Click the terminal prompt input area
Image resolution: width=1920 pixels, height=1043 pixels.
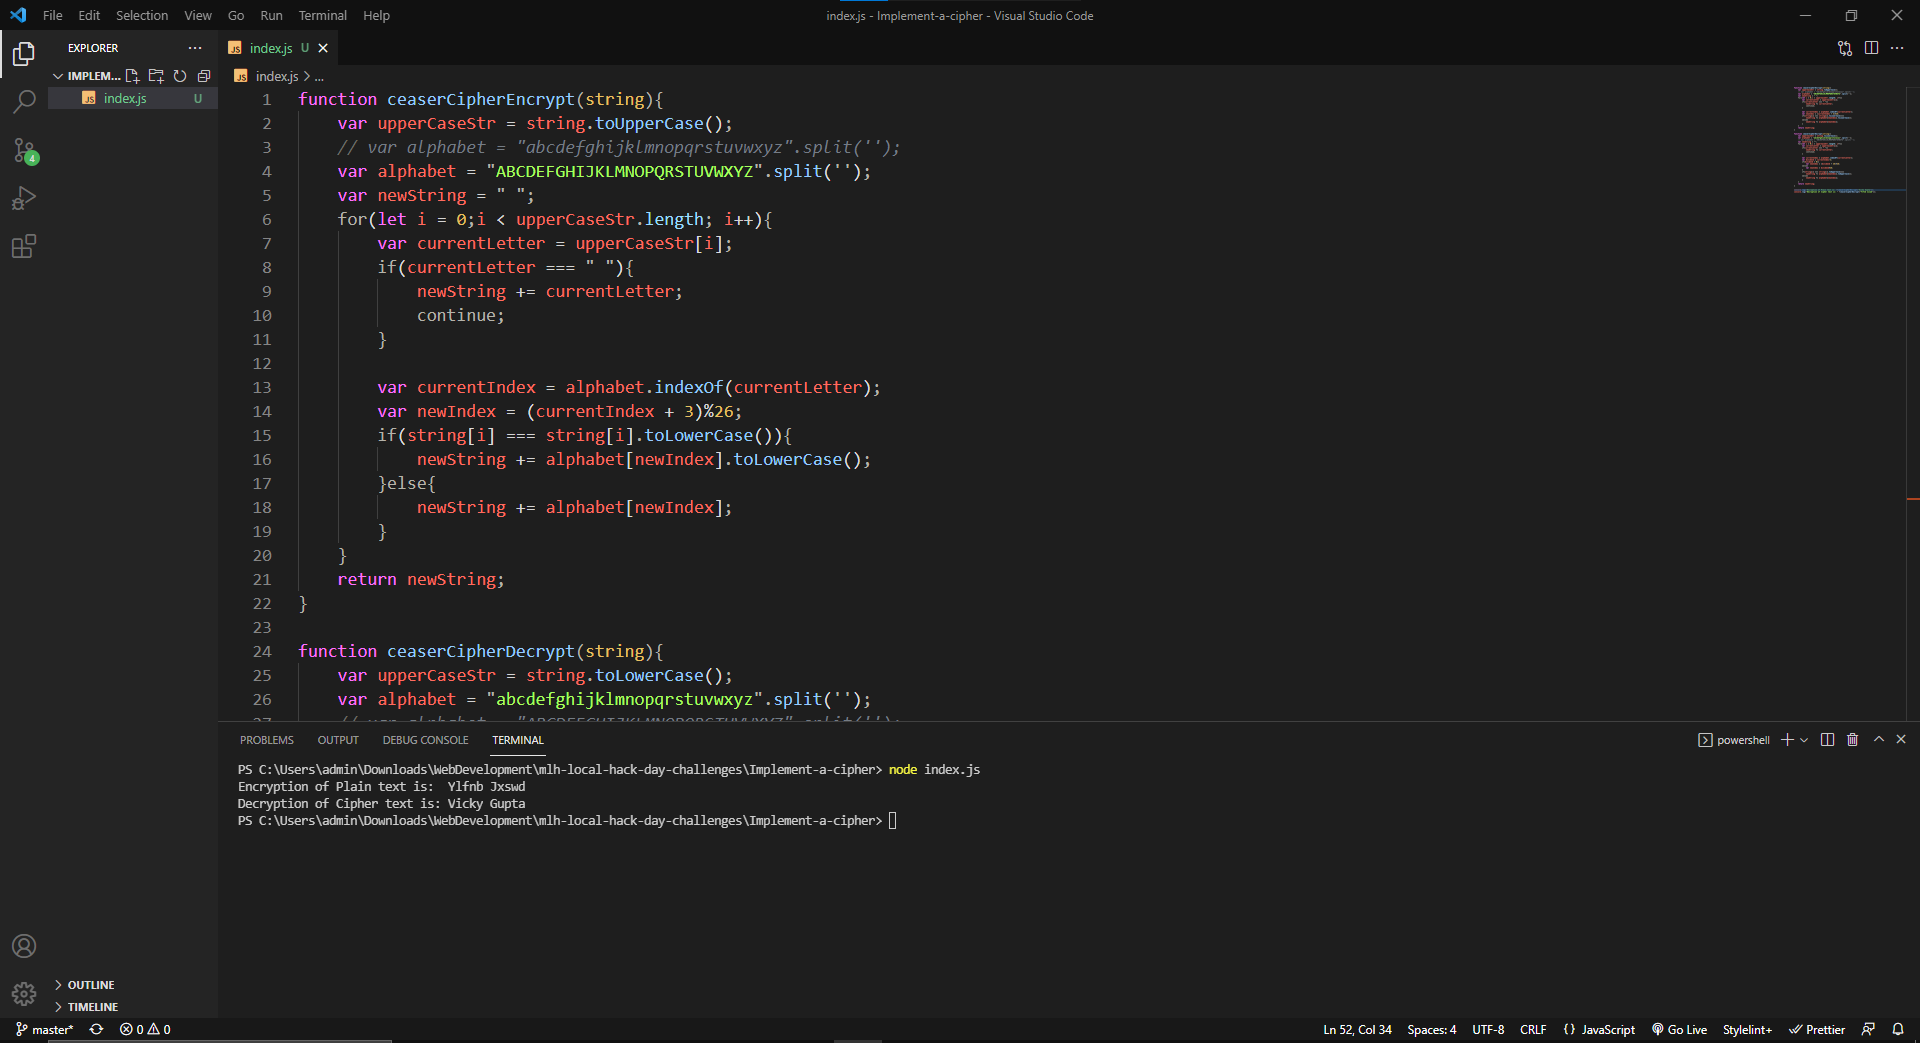[893, 821]
